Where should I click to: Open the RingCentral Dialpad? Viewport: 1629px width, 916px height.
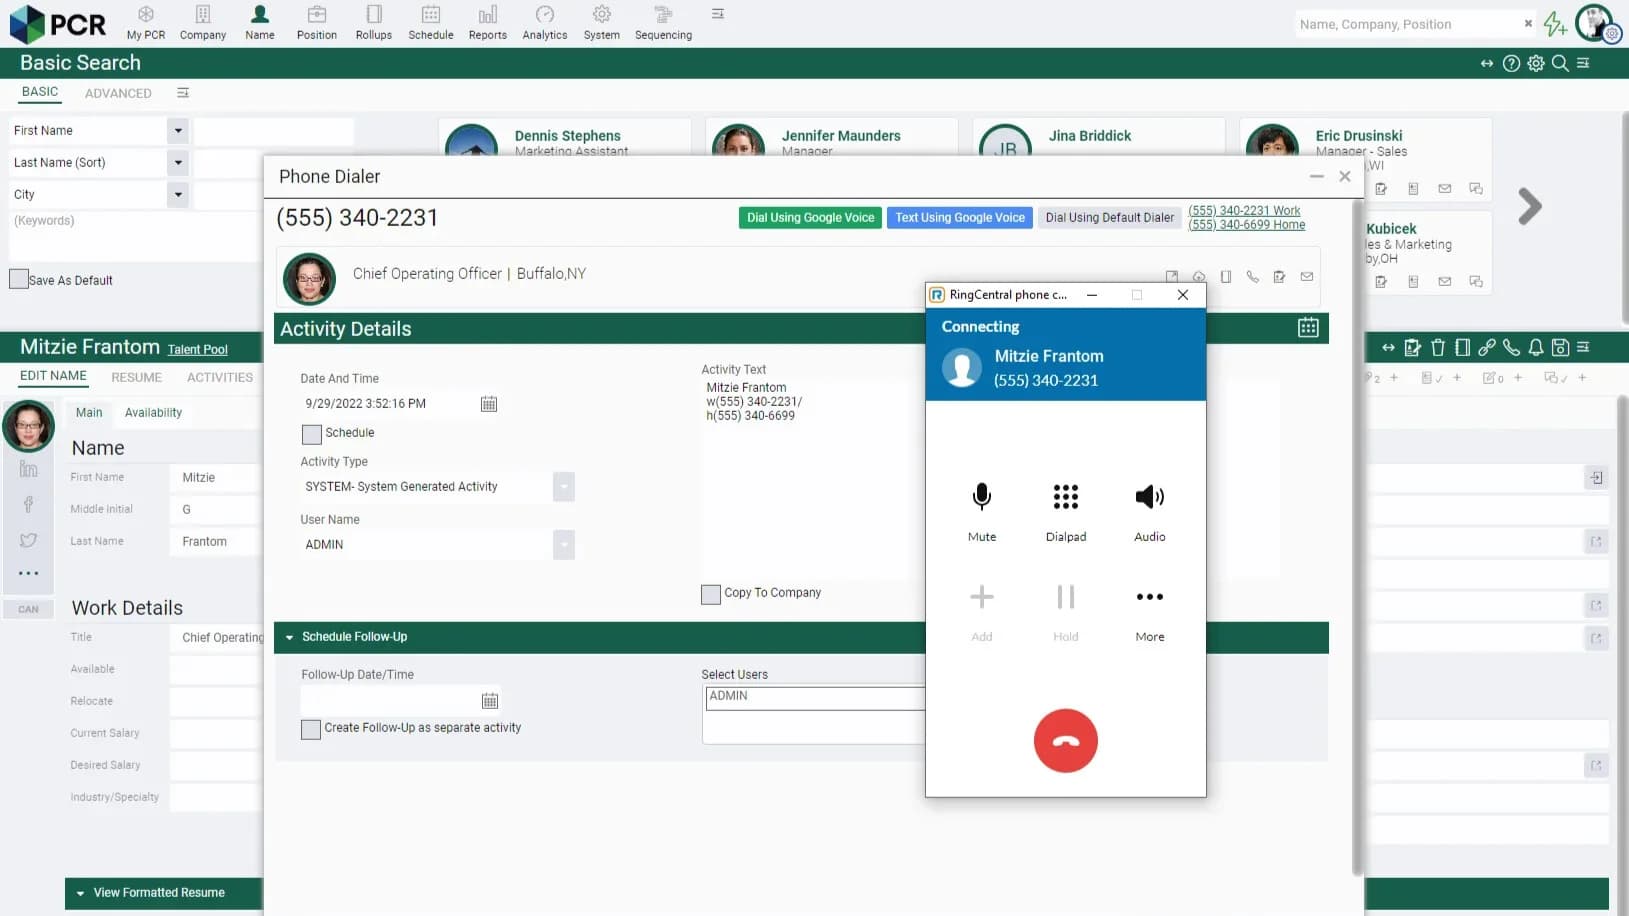[x=1066, y=512]
